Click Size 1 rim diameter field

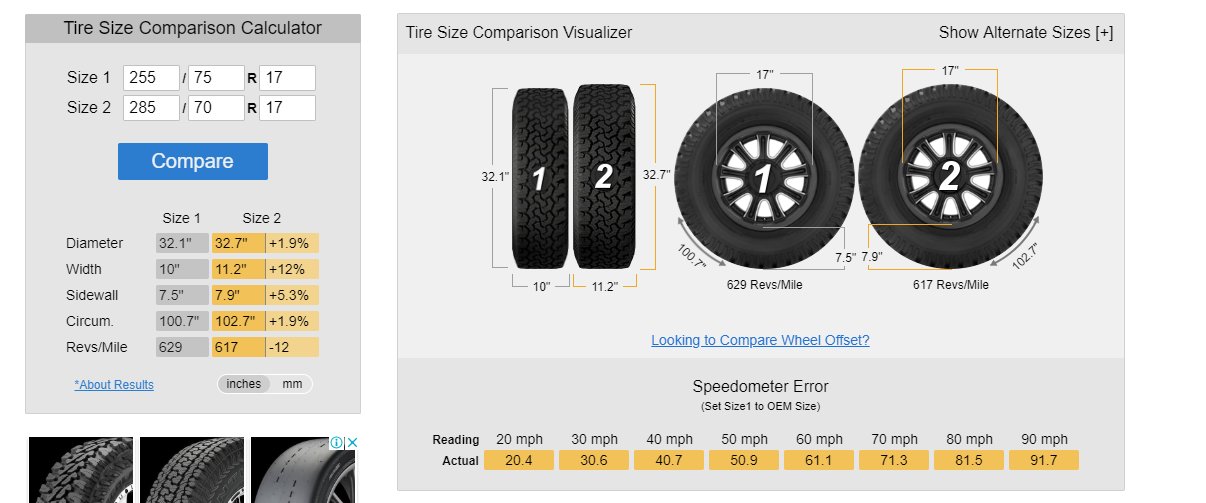pyautogui.click(x=287, y=78)
